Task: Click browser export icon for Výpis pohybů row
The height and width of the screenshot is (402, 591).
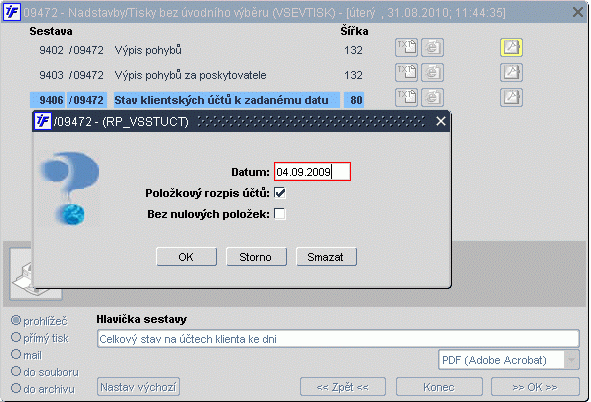Action: tap(432, 47)
